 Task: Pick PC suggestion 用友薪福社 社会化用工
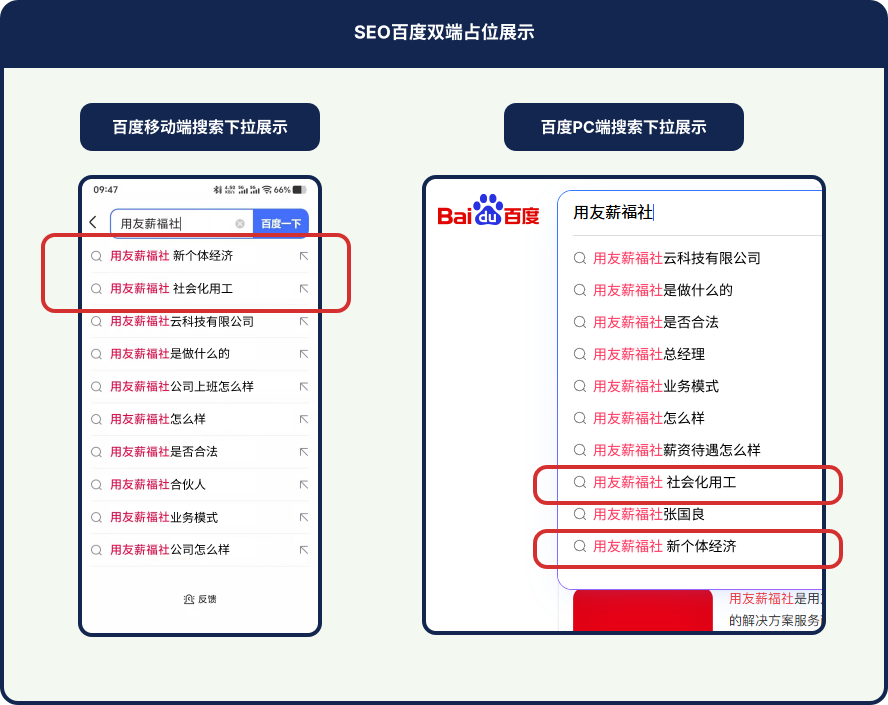(664, 482)
